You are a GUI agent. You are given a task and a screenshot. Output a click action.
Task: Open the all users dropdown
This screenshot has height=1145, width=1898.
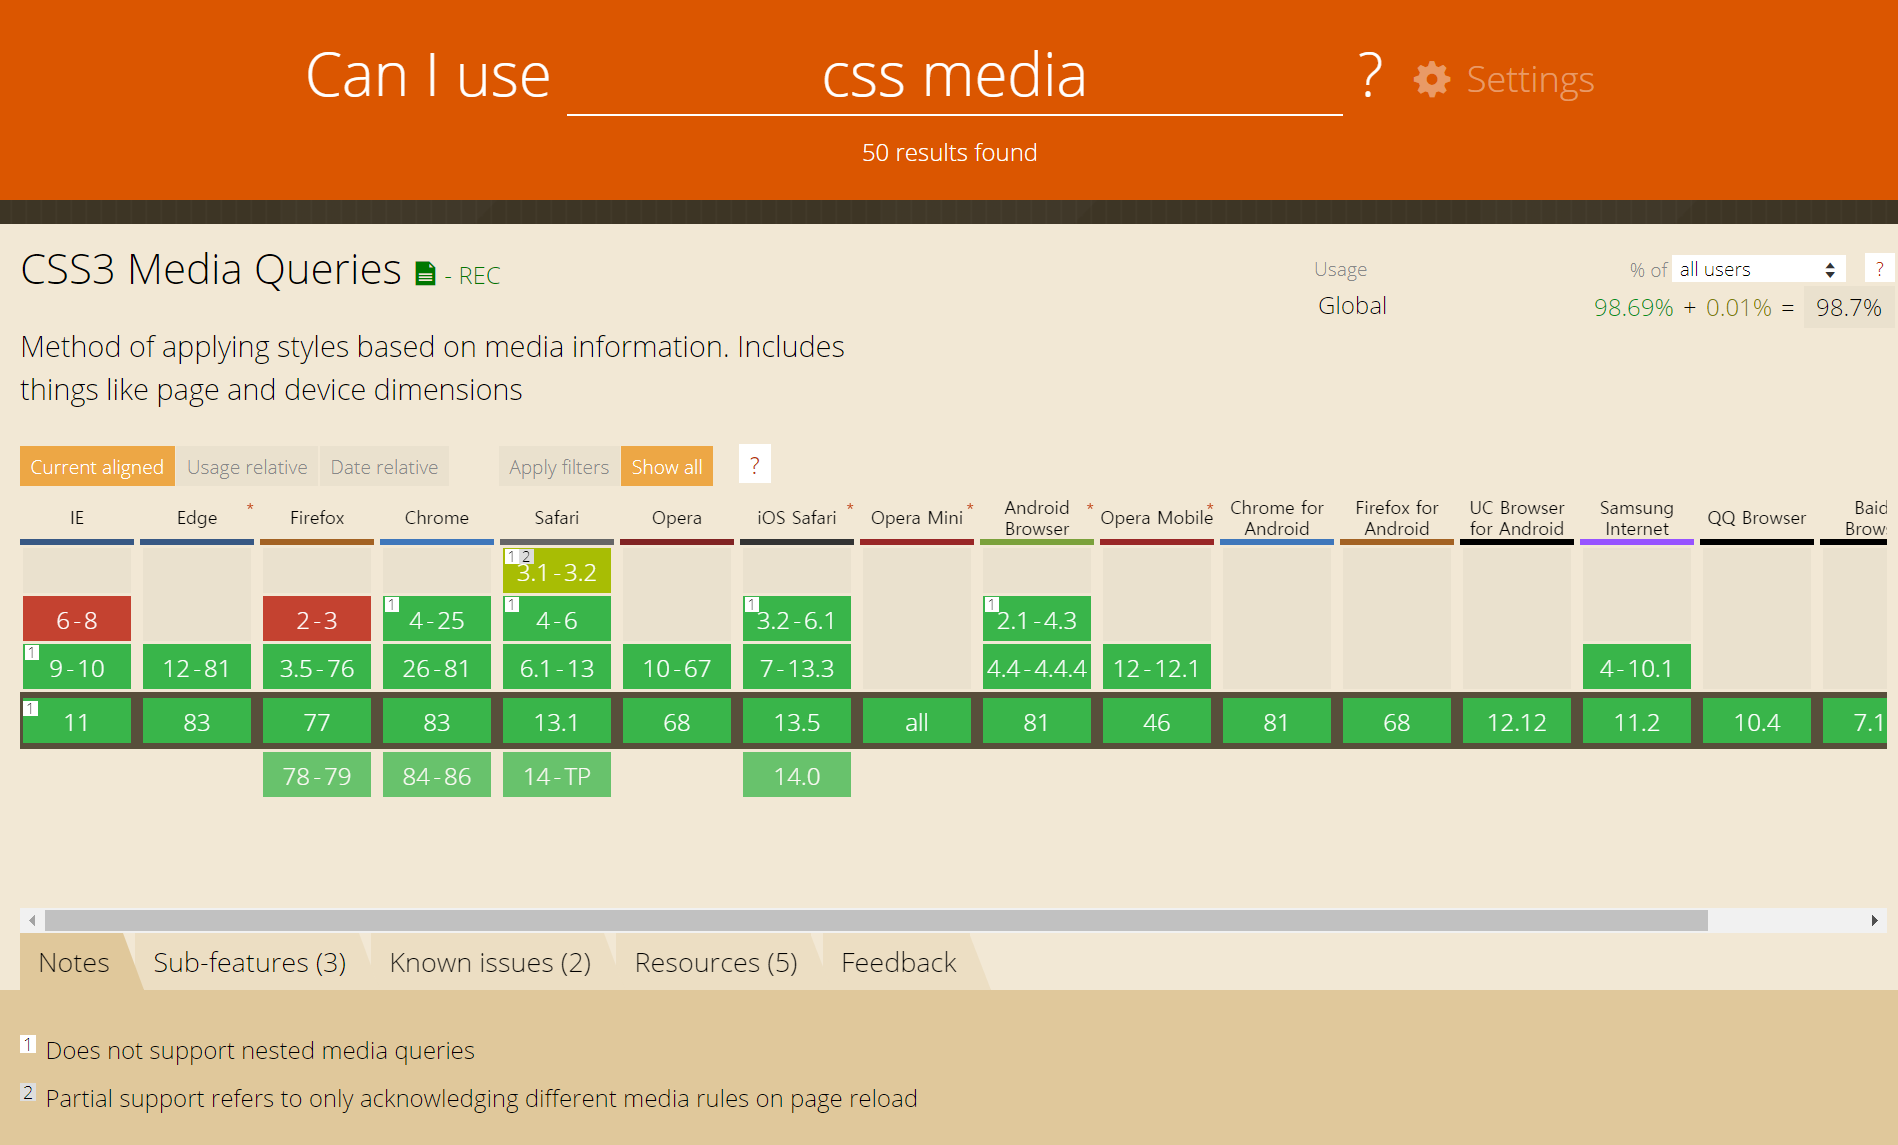[1757, 269]
